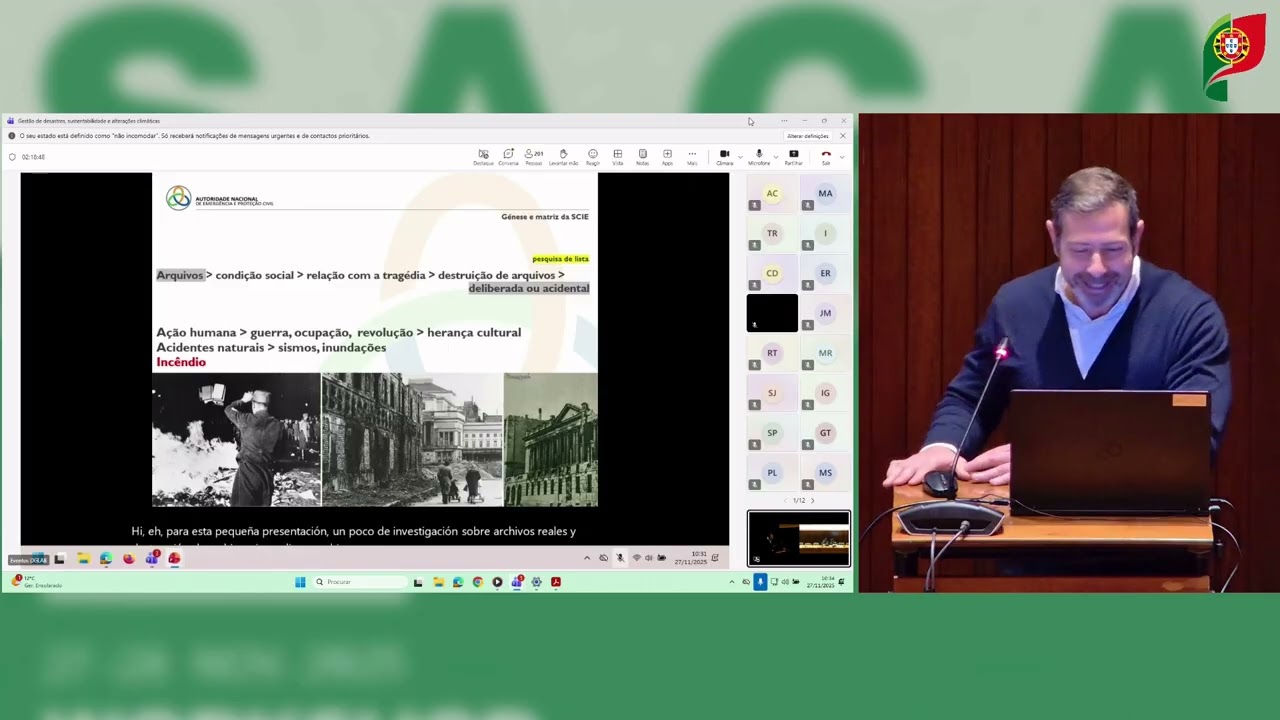Show the Pessoas participants list
1280x720 pixels.
click(x=534, y=157)
